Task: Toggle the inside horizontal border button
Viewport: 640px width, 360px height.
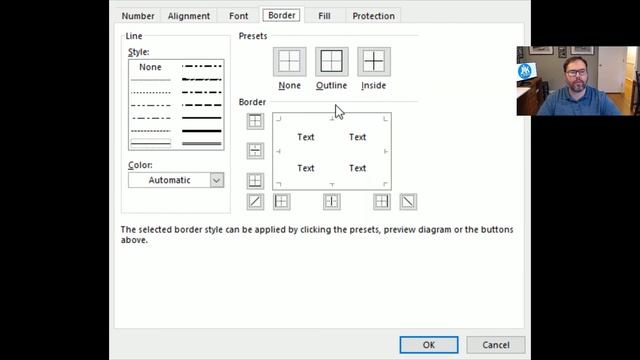Action: pyautogui.click(x=255, y=151)
